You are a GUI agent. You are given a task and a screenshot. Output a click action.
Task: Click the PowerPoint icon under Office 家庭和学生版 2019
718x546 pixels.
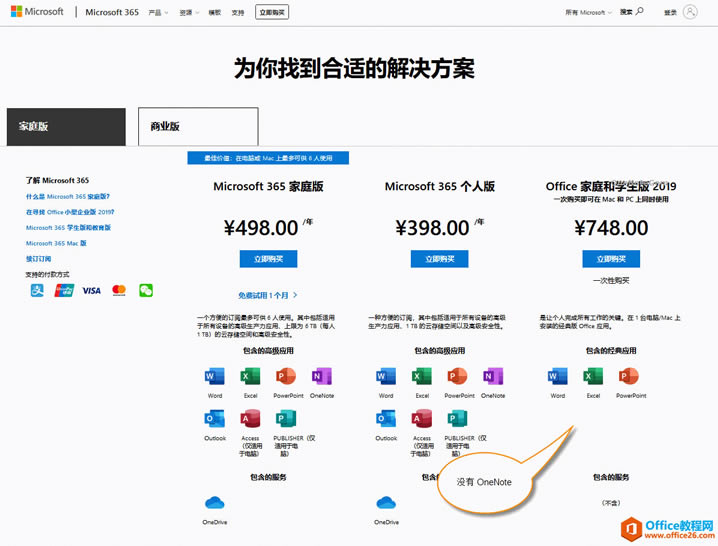pyautogui.click(x=630, y=377)
